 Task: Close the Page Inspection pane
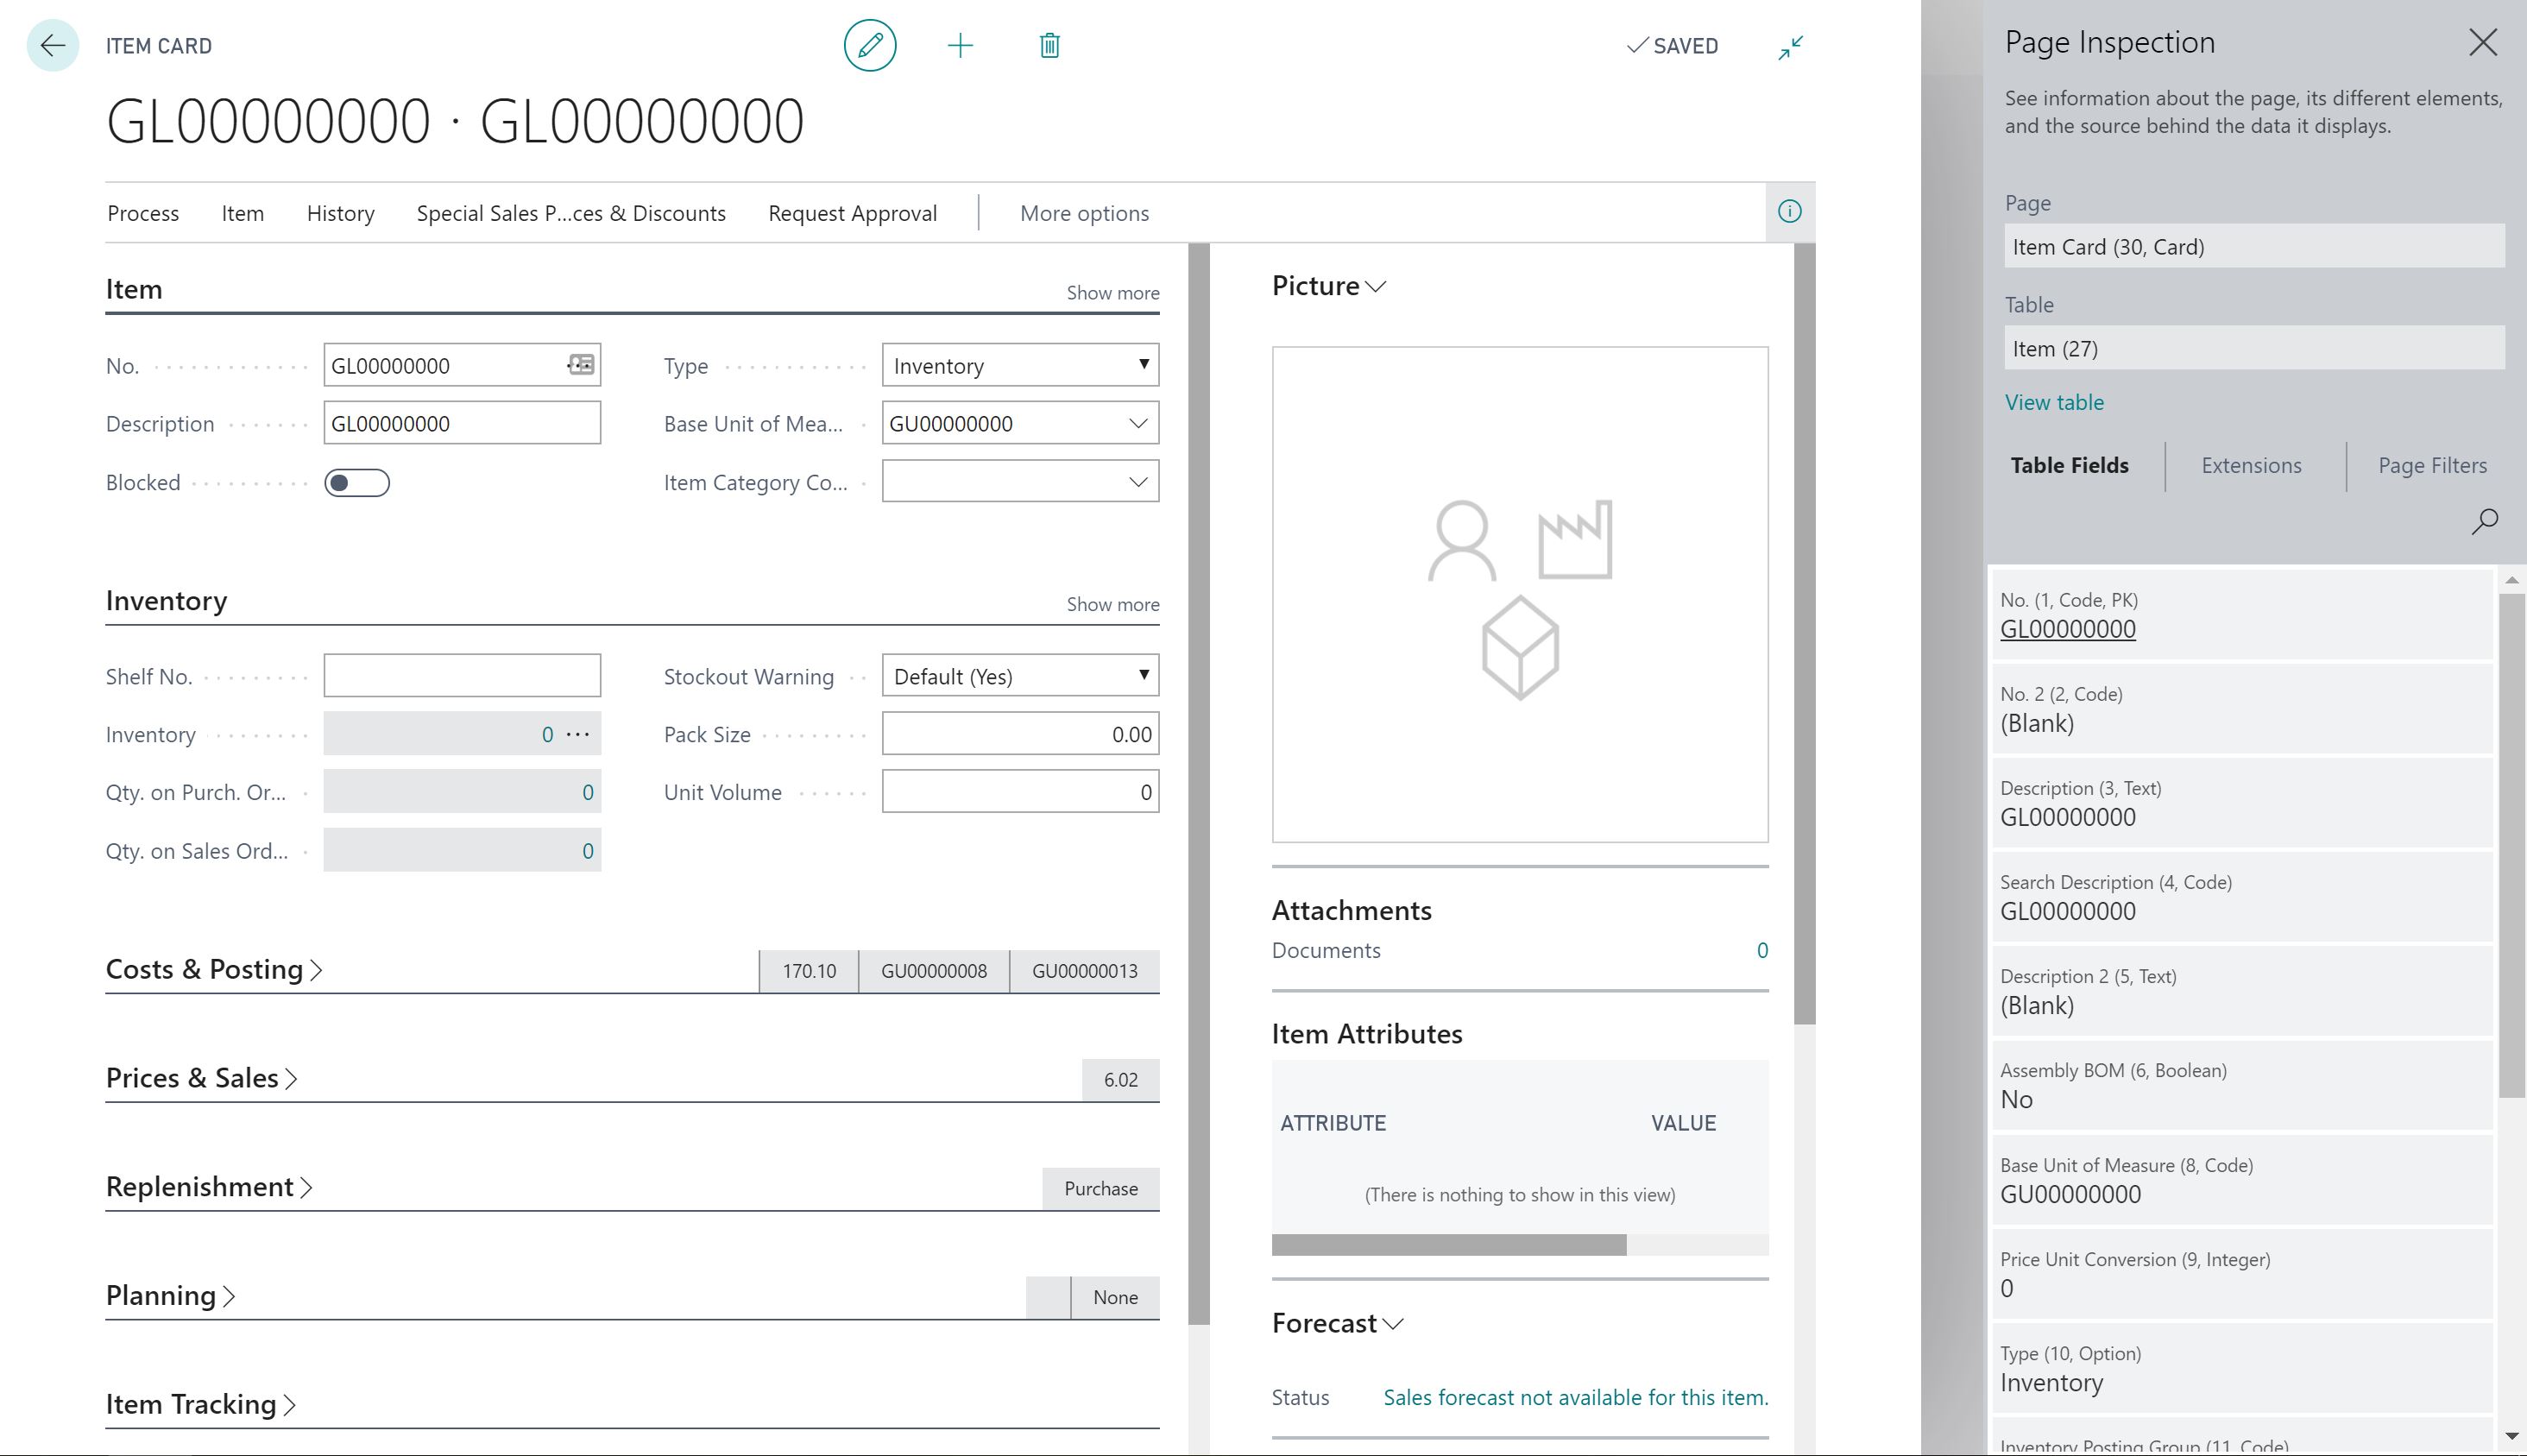pyautogui.click(x=2482, y=42)
